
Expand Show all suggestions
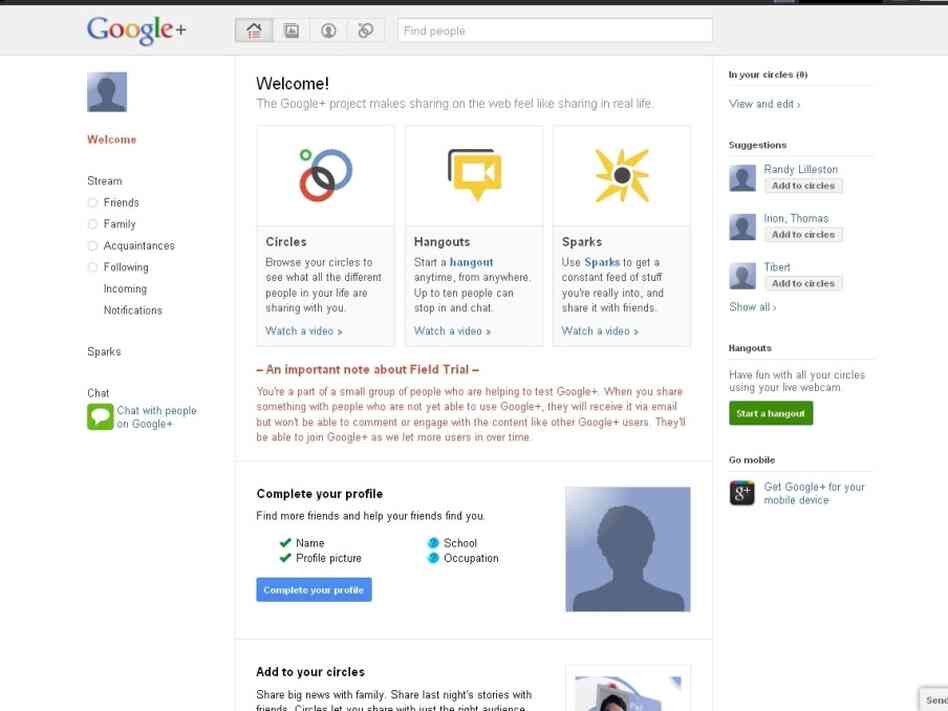coord(753,307)
